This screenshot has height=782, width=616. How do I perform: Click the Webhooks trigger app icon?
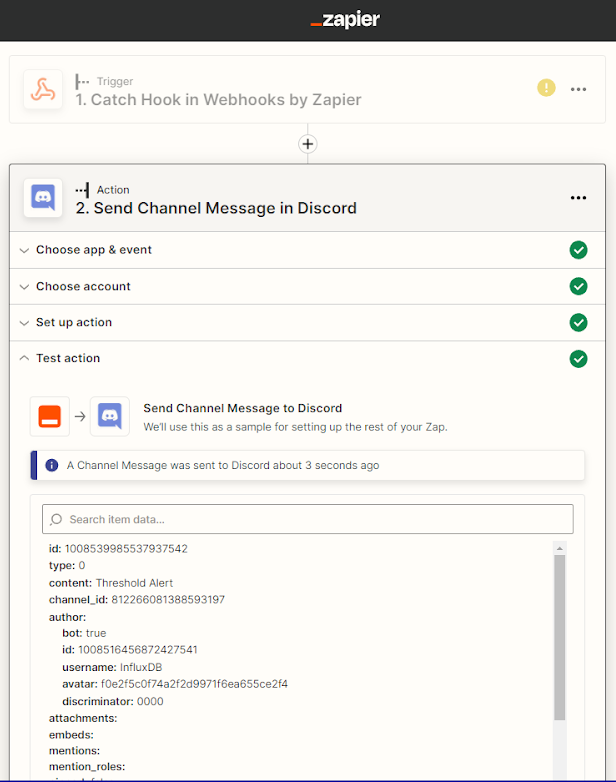point(43,90)
